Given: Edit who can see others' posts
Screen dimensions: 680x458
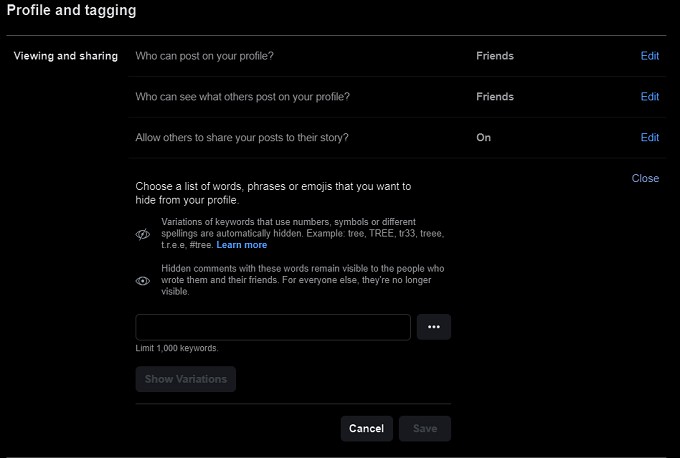Looking at the screenshot, I should [649, 97].
